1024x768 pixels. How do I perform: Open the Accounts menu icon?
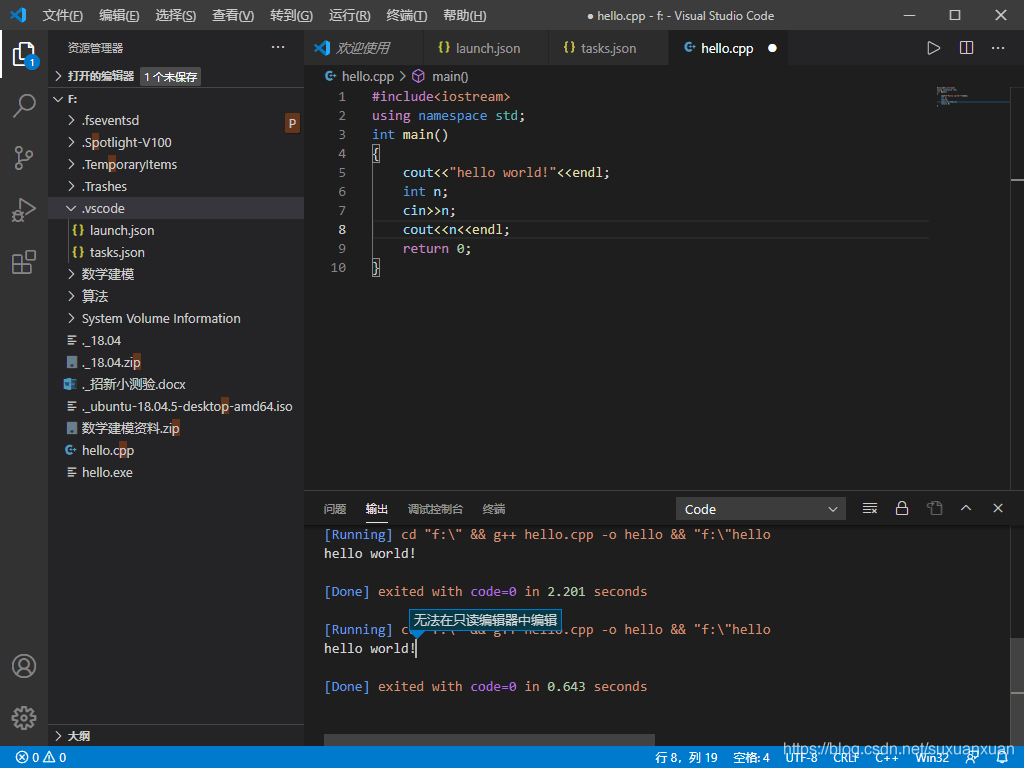pyautogui.click(x=24, y=666)
